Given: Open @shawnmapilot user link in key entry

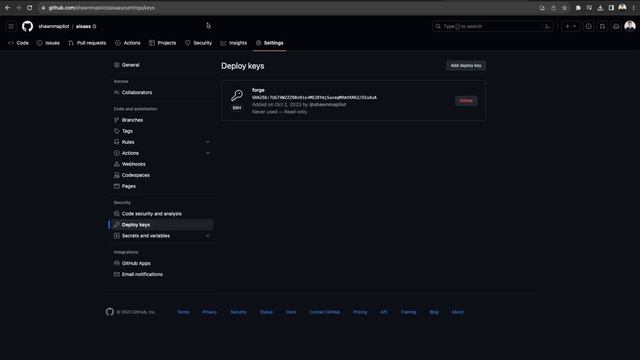Looking at the screenshot, I should (x=327, y=104).
